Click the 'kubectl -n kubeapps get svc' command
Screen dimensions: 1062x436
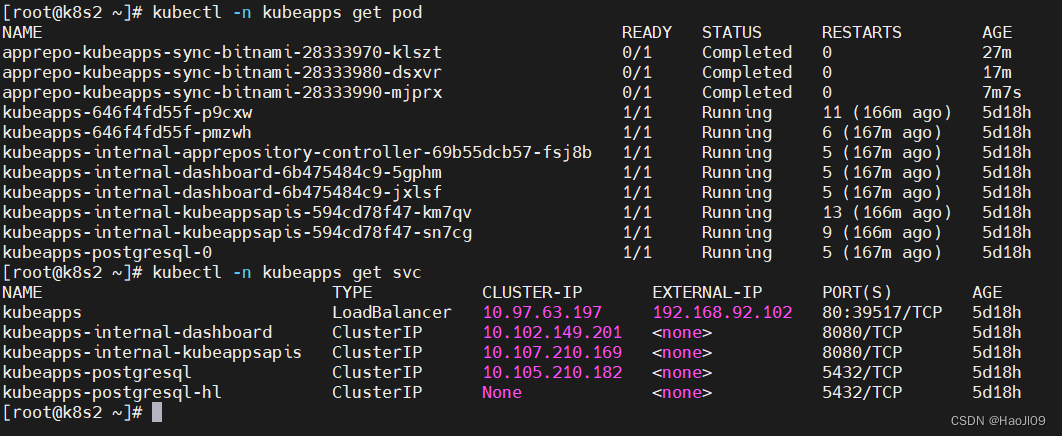[287, 273]
